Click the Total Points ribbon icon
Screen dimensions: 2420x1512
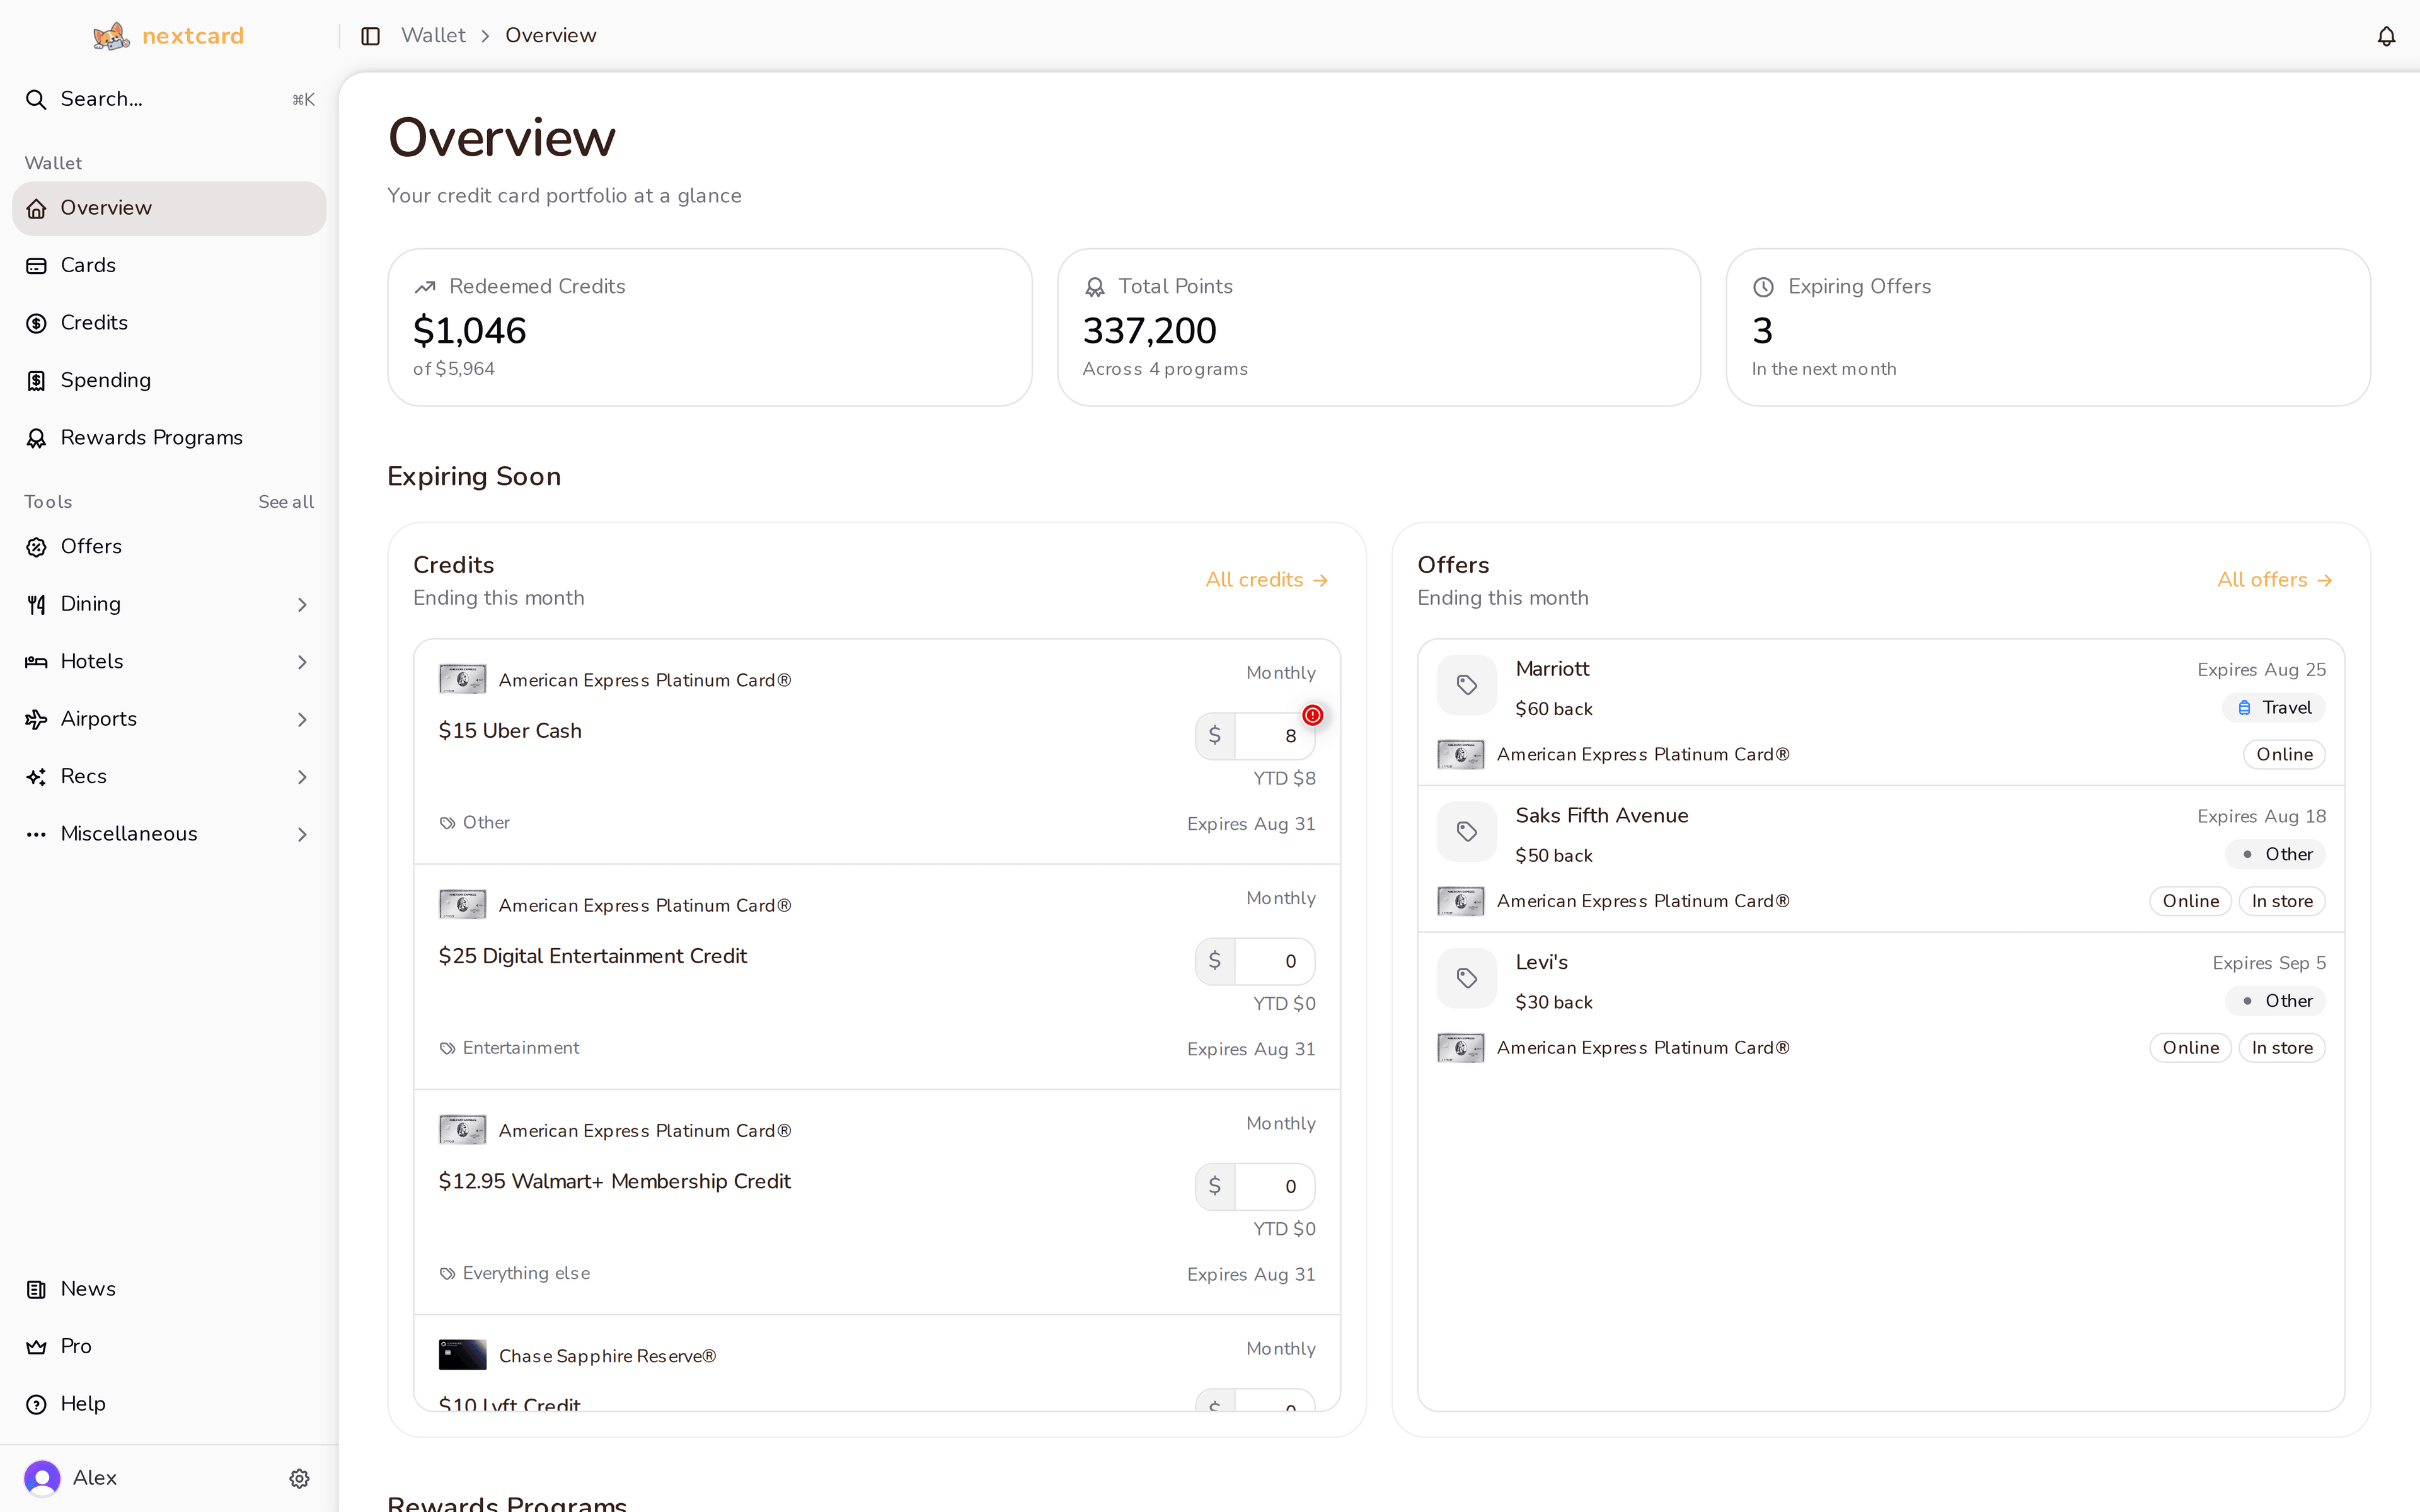[1094, 287]
